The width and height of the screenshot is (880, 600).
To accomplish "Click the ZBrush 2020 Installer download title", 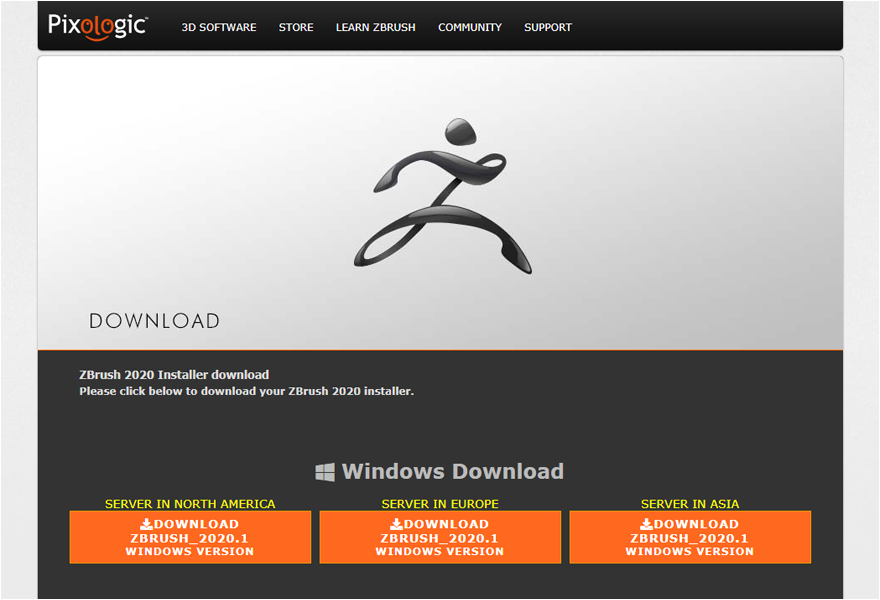I will pyautogui.click(x=174, y=375).
